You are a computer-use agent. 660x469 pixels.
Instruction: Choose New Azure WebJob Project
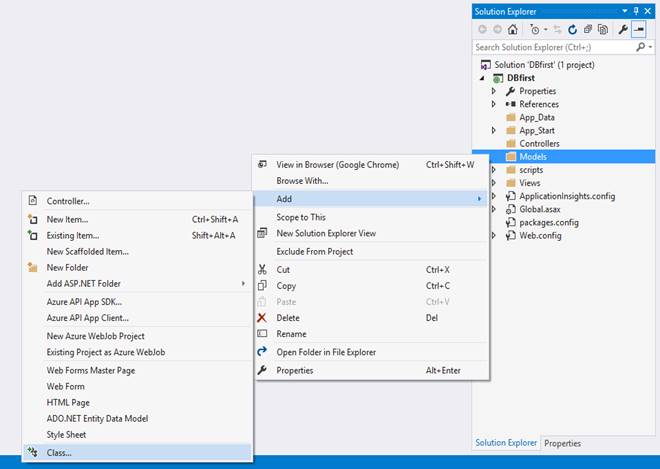tap(137, 336)
